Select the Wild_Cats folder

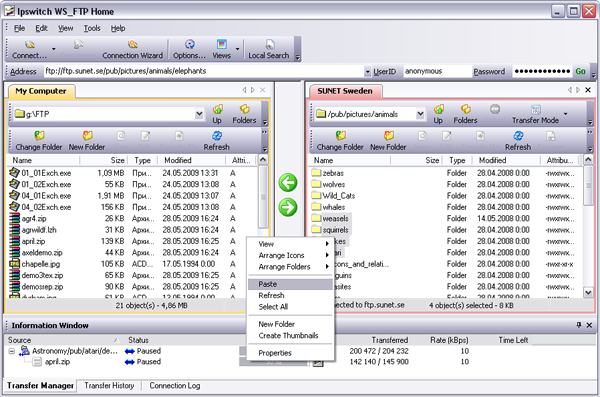(x=333, y=196)
